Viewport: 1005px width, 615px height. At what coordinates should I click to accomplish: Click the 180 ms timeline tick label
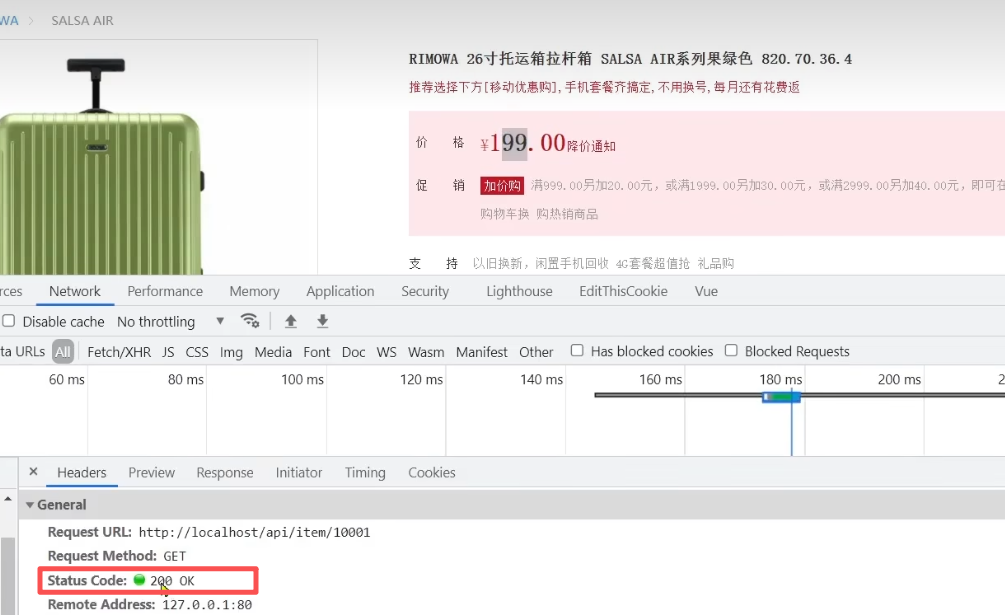(x=781, y=379)
